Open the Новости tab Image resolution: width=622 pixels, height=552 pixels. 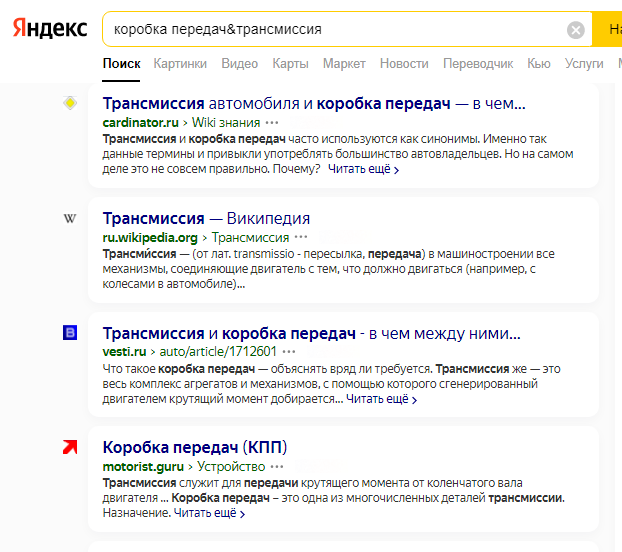[404, 63]
